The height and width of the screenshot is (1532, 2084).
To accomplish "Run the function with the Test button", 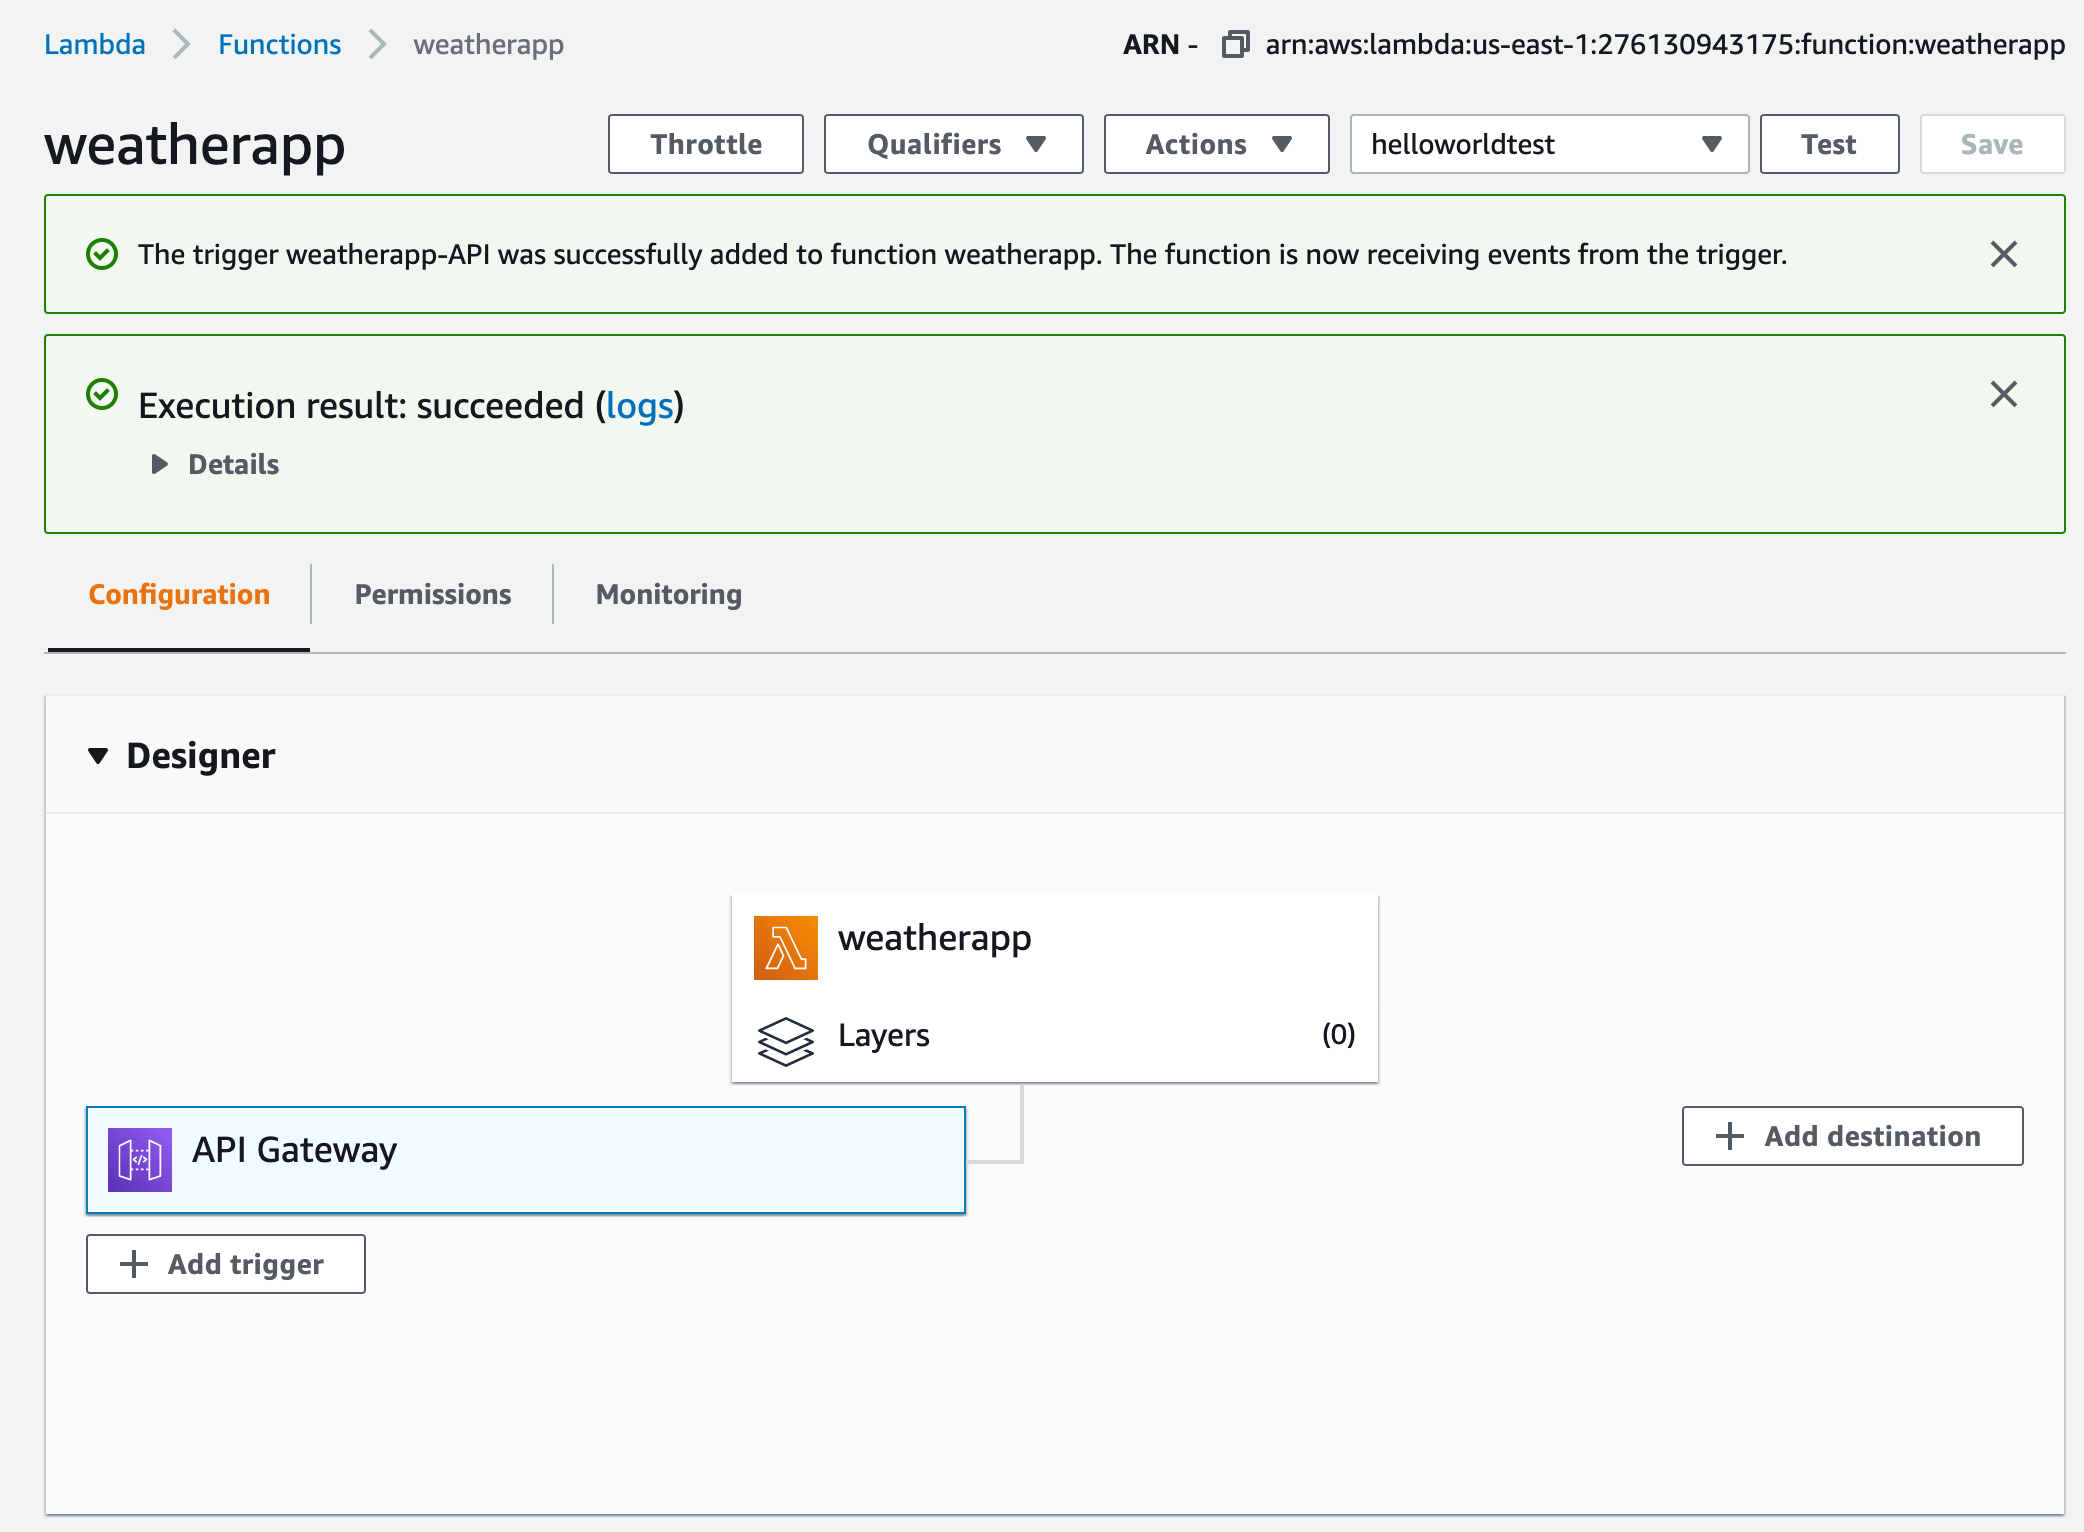I will [x=1829, y=144].
